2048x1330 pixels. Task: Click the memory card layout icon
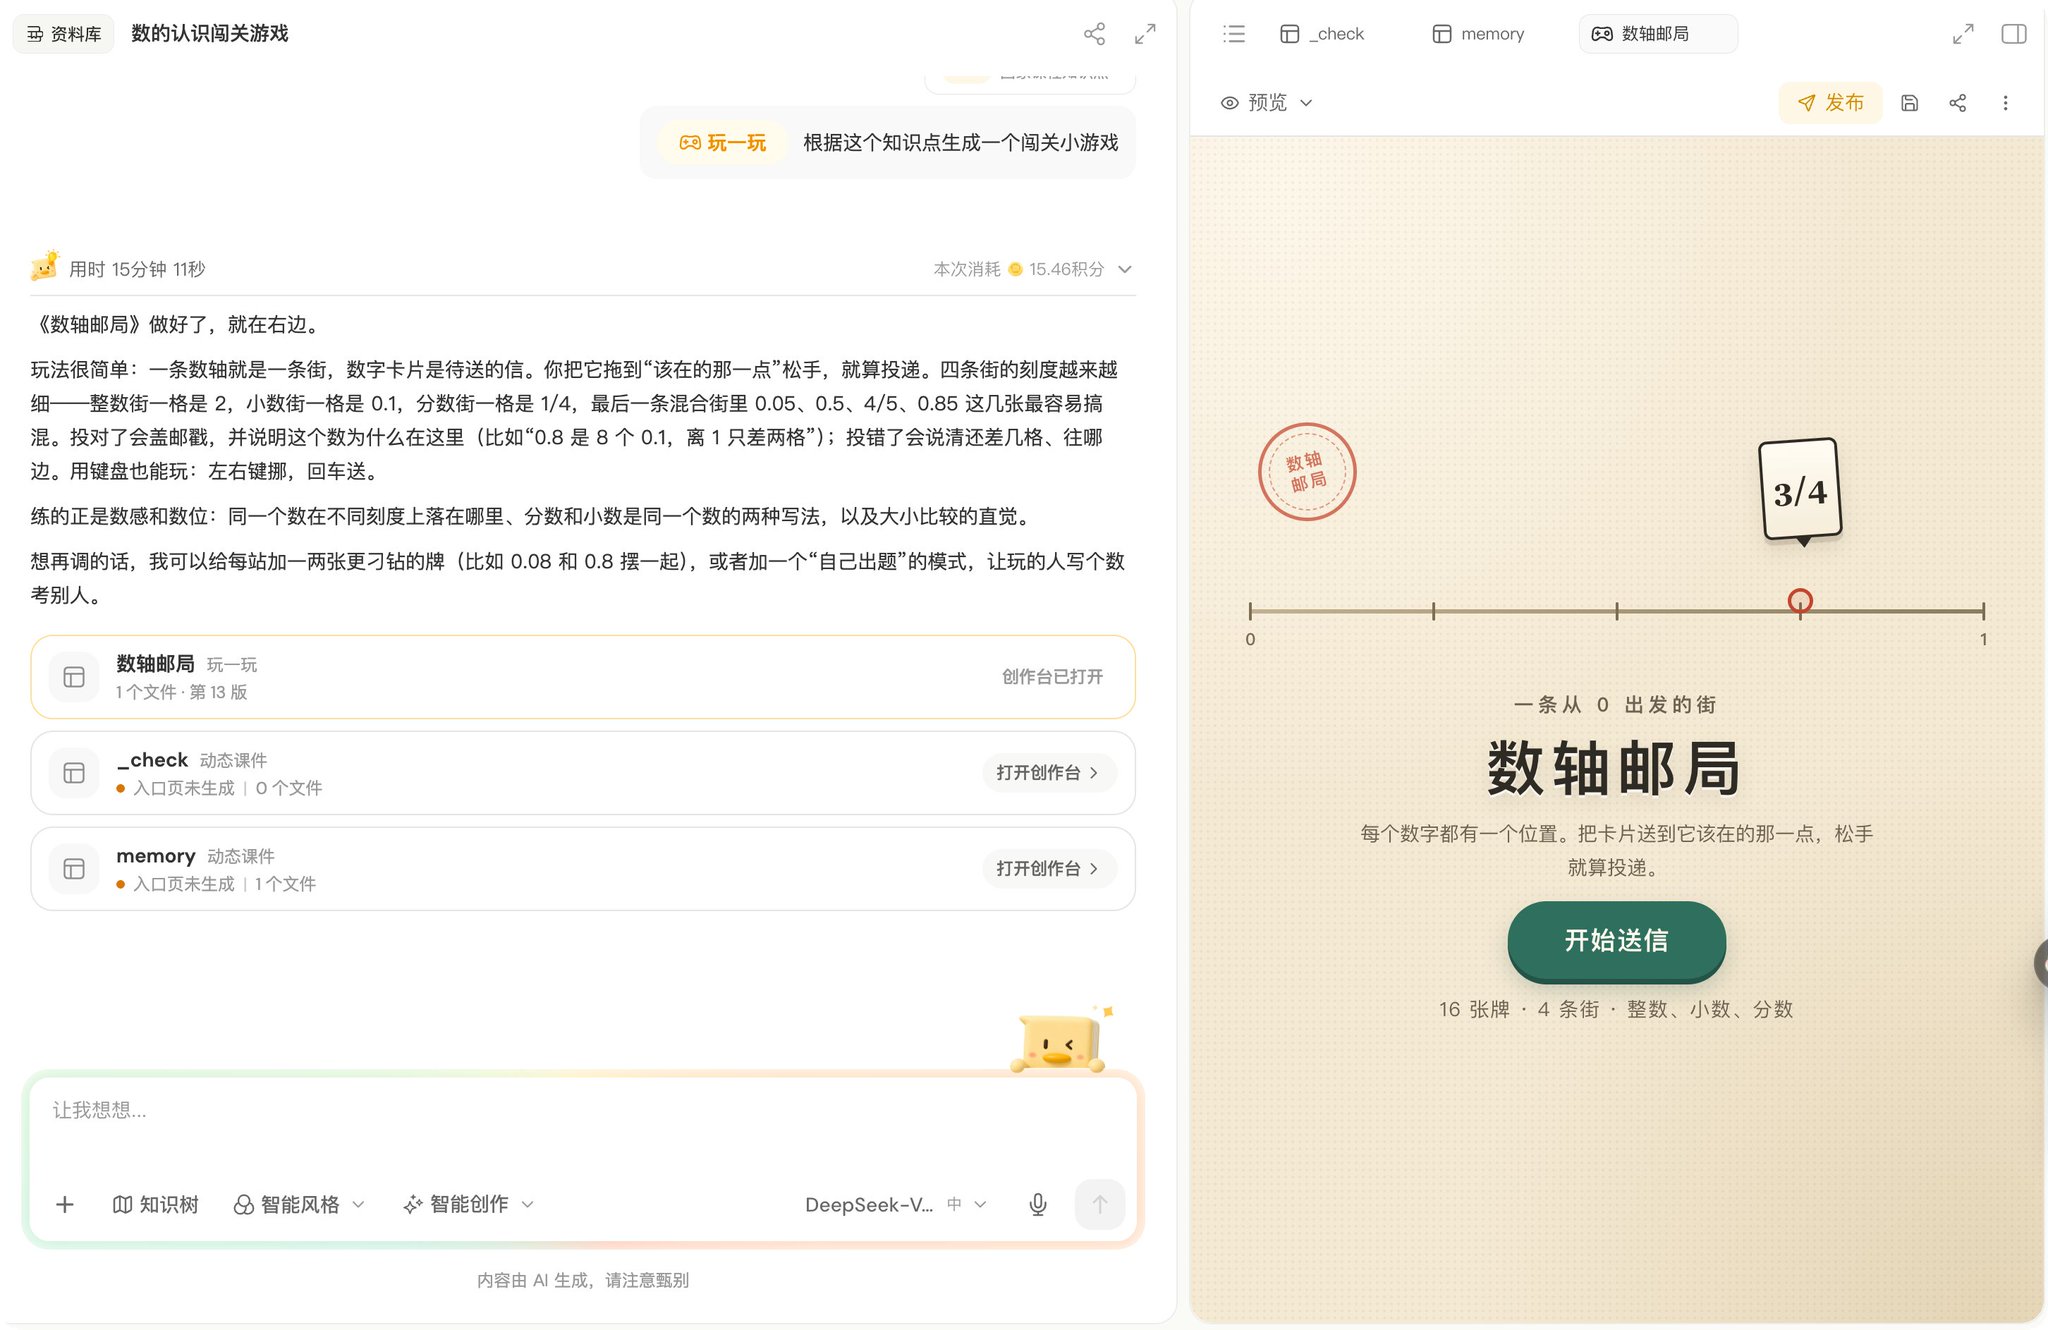click(74, 869)
